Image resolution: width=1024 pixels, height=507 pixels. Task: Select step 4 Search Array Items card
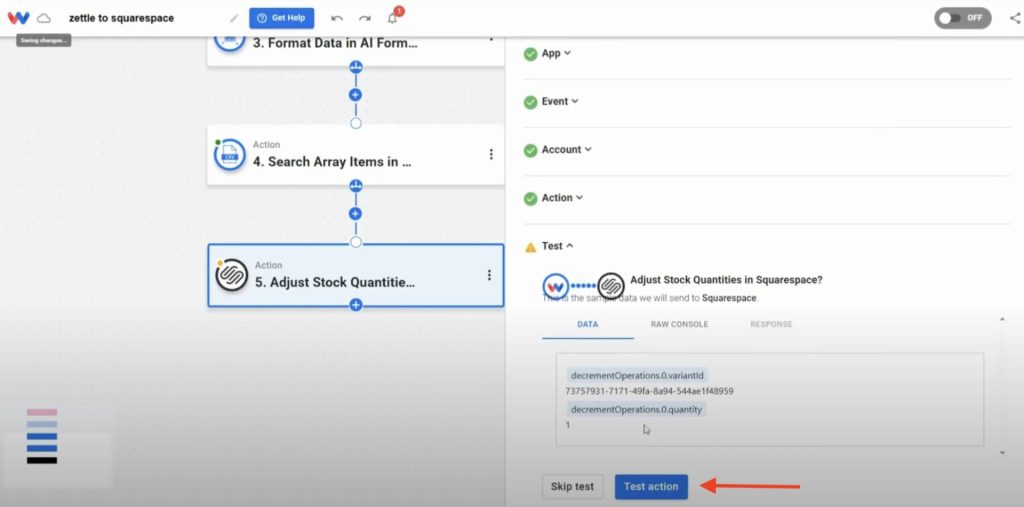click(356, 155)
